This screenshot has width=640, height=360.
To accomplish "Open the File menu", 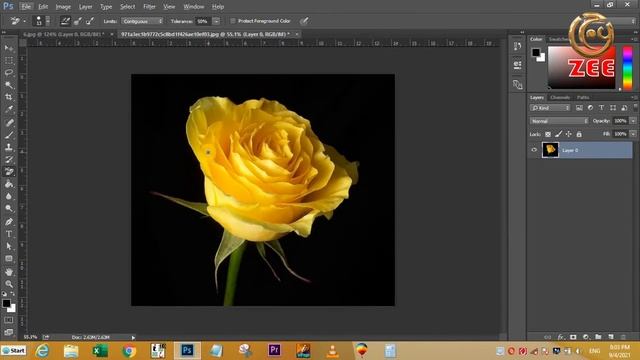I will (x=26, y=7).
